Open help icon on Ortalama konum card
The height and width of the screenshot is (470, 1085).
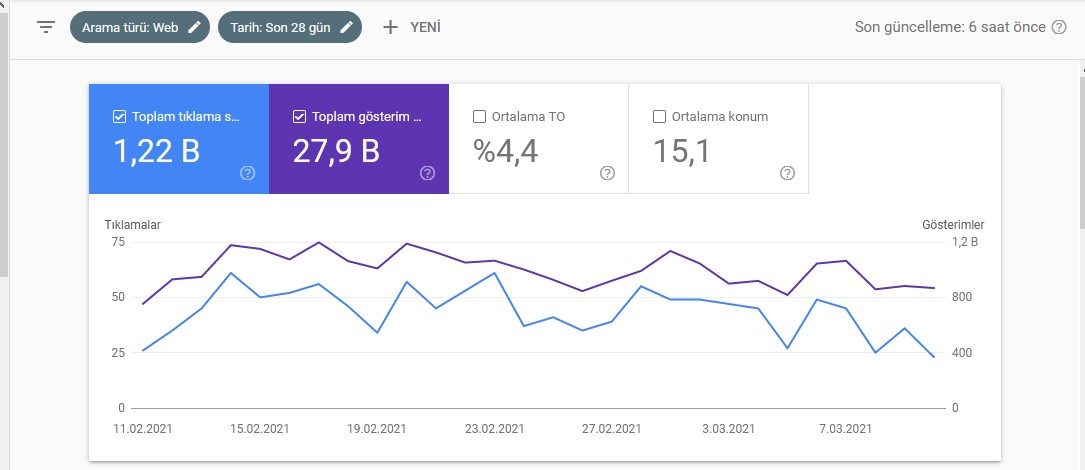[787, 173]
